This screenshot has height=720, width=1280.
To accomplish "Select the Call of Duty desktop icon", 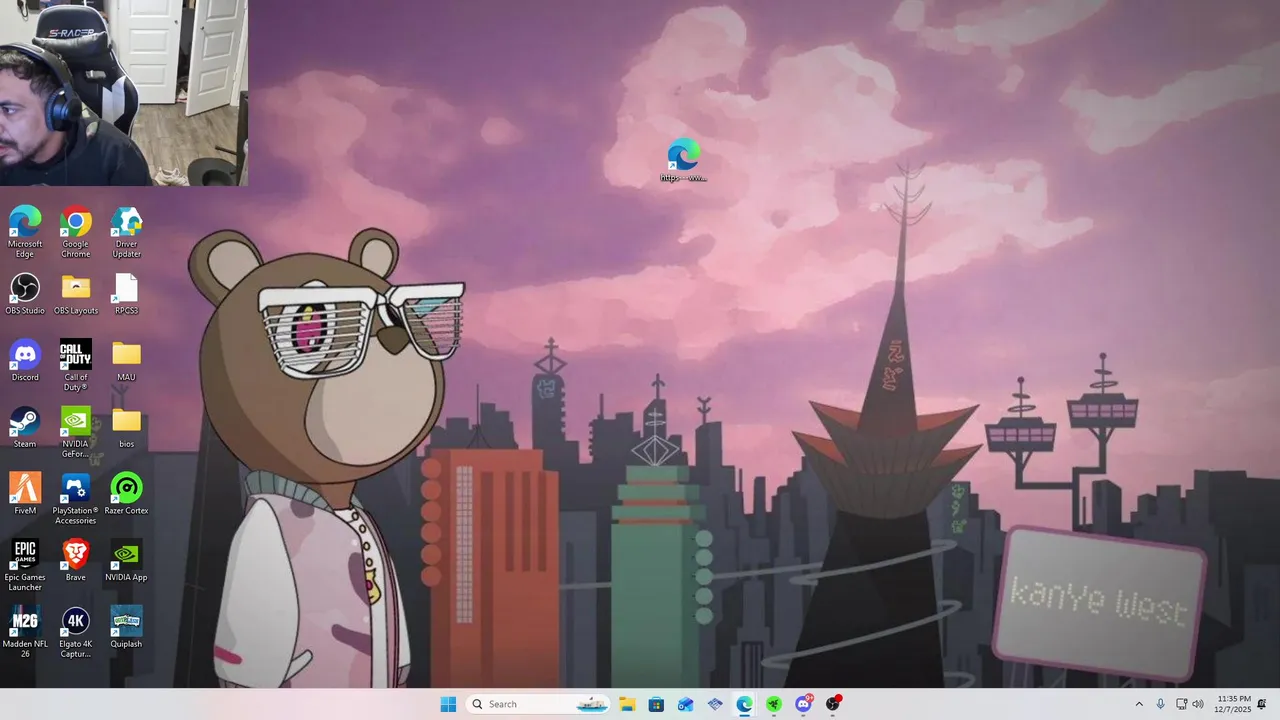I will pyautogui.click(x=76, y=365).
